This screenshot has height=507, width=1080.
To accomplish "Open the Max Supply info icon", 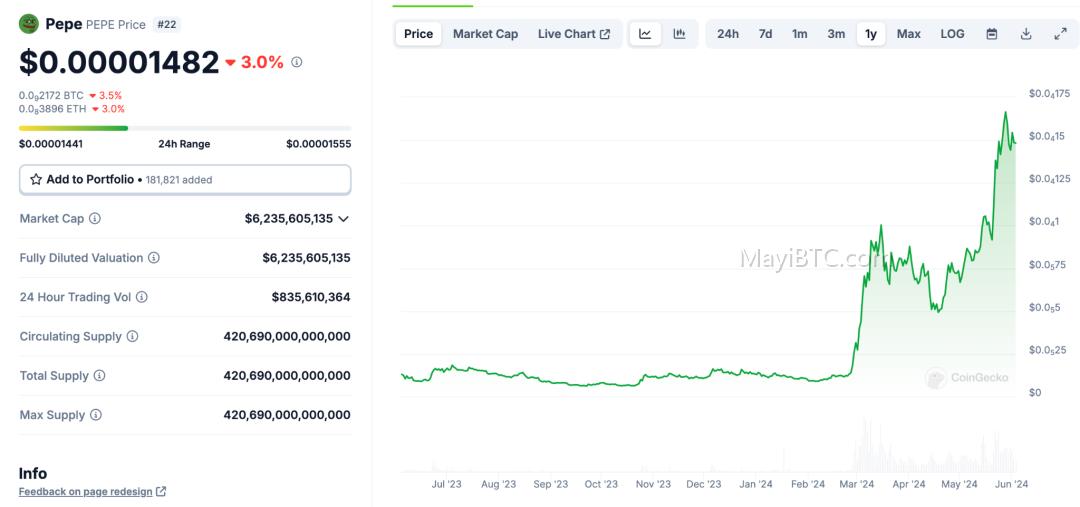I will (96, 415).
